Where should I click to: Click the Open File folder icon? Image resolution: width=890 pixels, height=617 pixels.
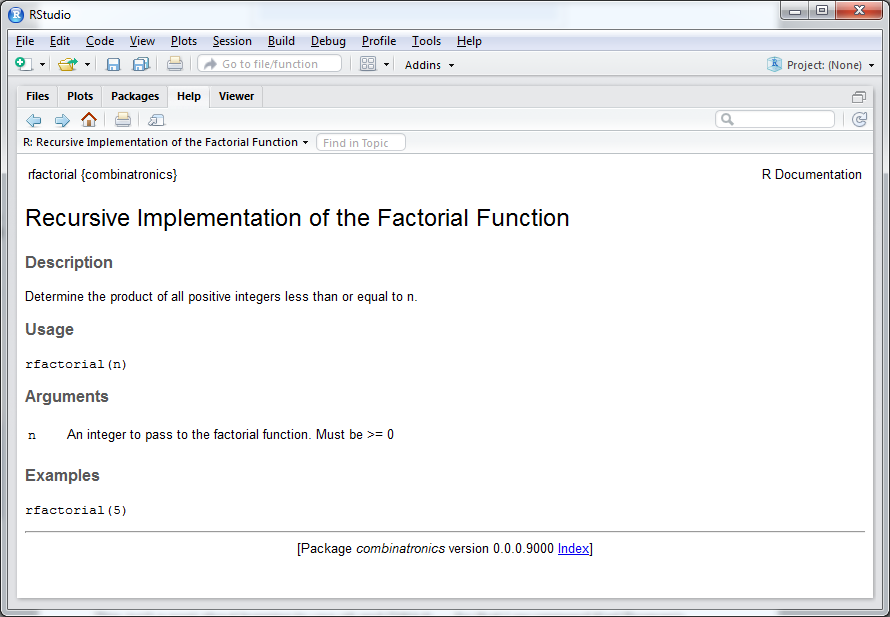[x=67, y=64]
